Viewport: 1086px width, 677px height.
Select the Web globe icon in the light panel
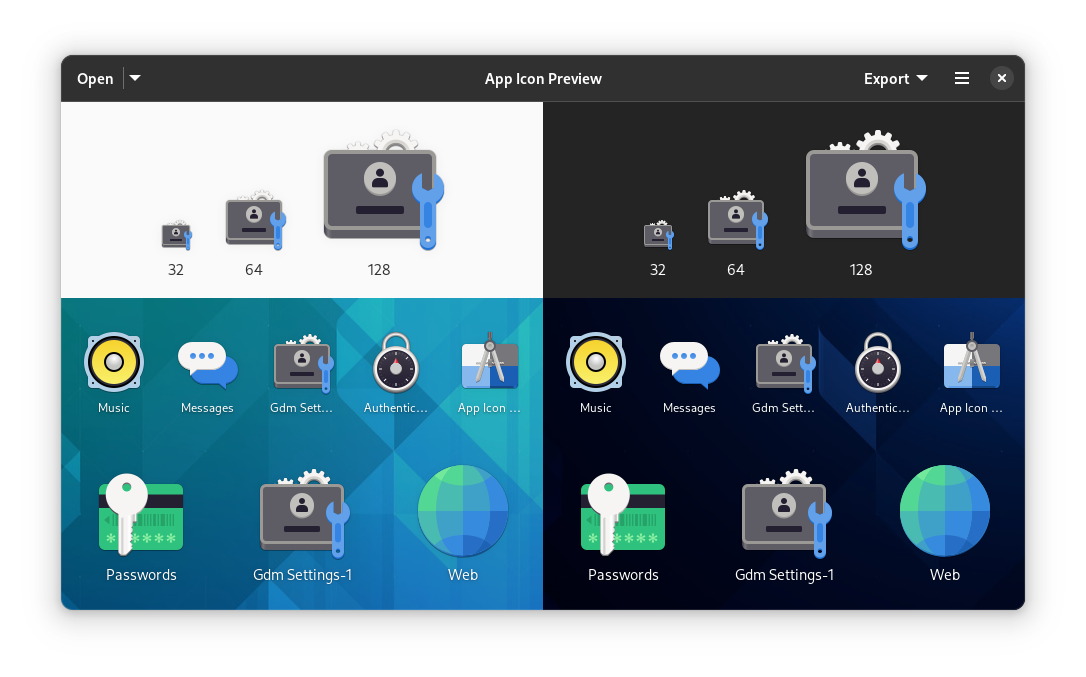(463, 510)
